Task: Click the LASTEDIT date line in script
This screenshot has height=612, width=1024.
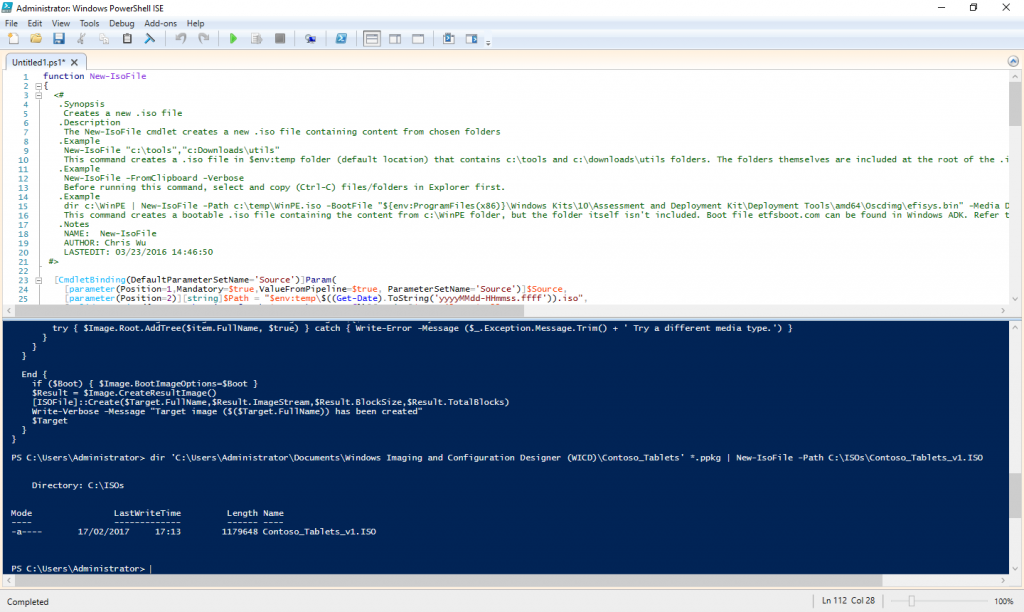Action: [x=138, y=252]
